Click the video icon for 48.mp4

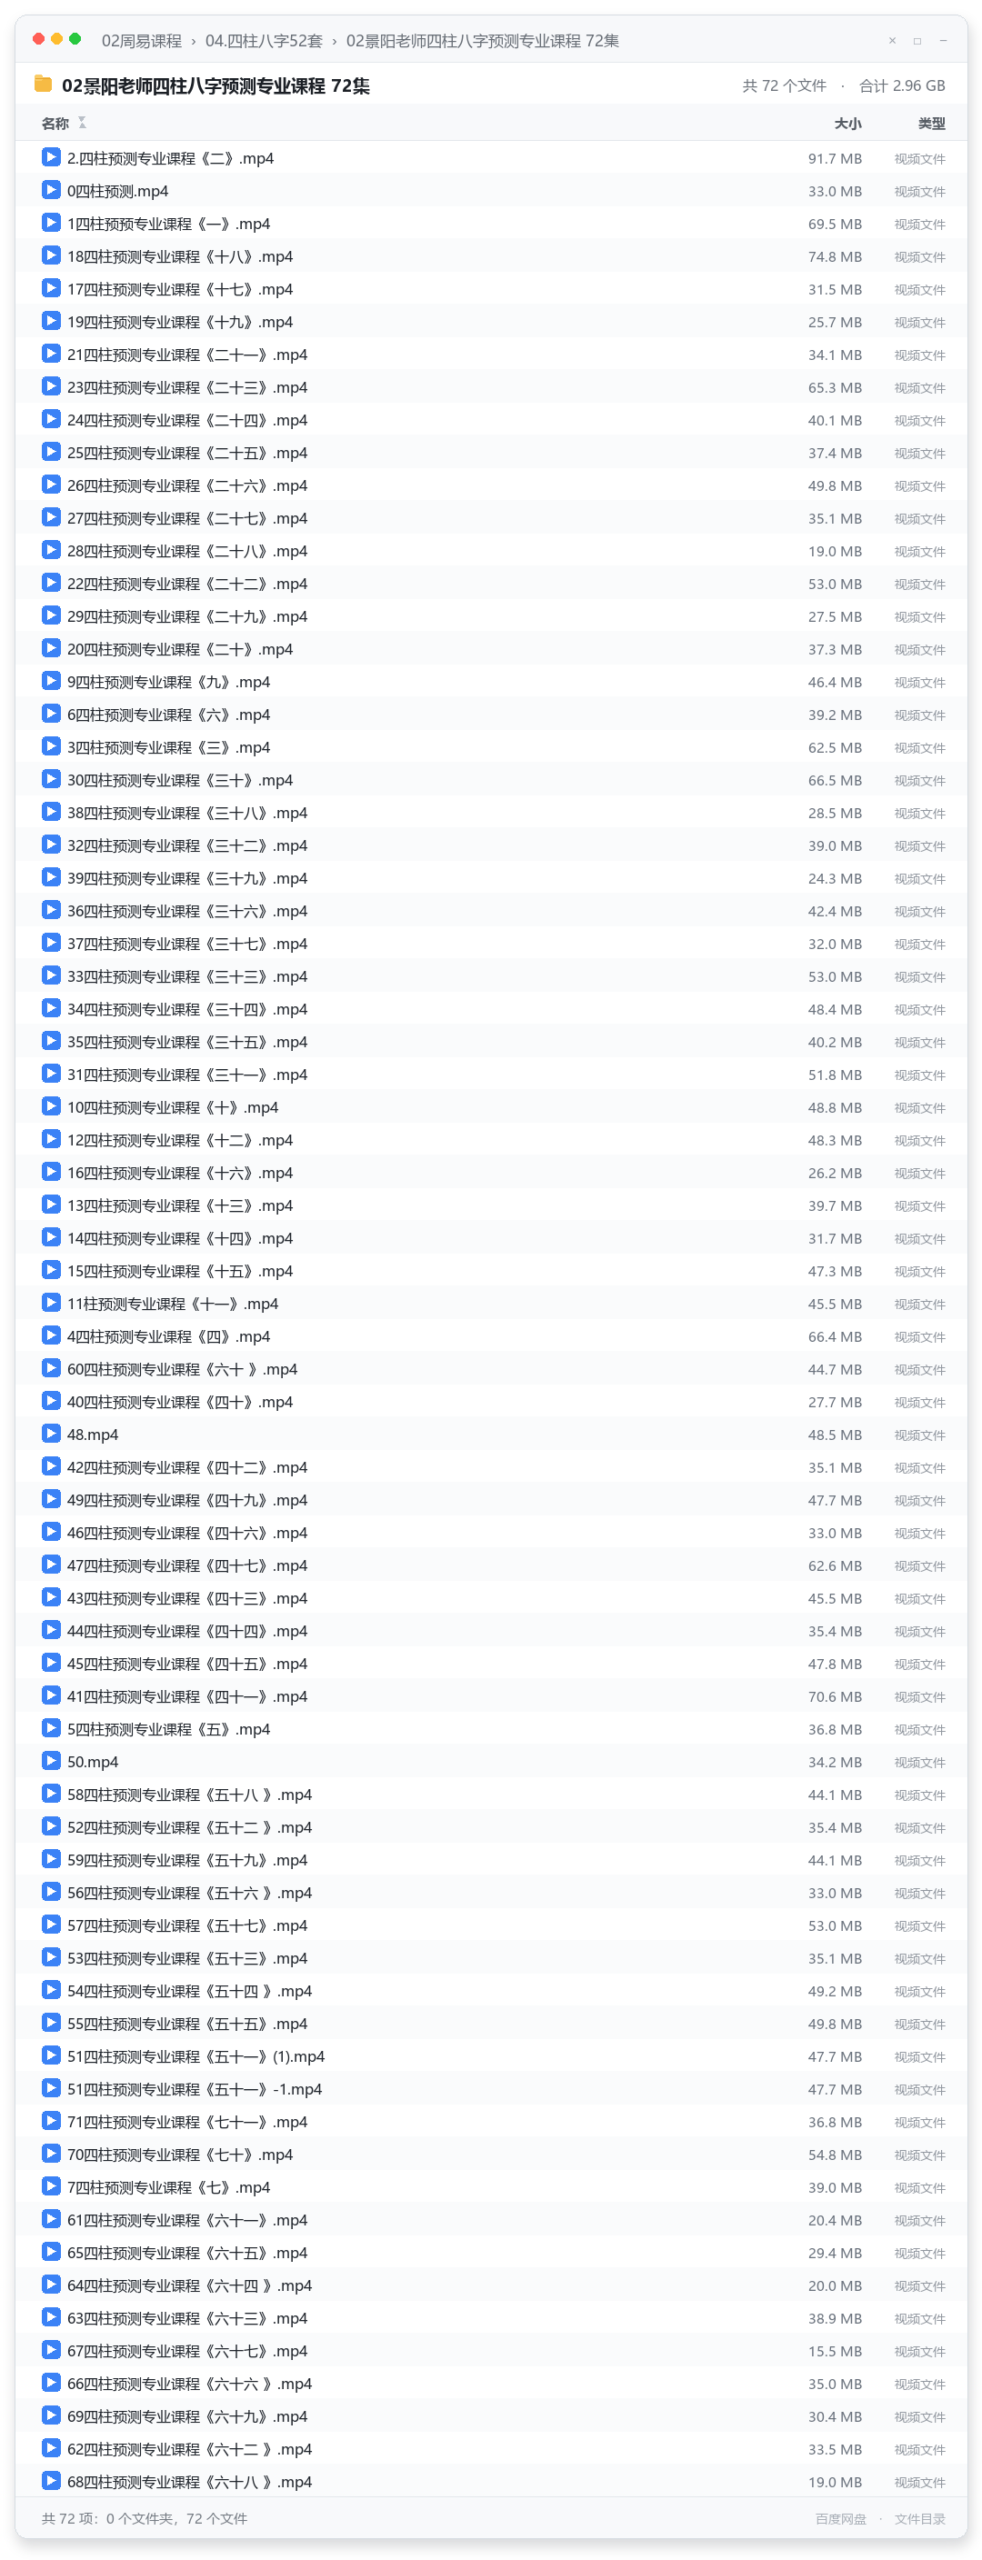51,1433
